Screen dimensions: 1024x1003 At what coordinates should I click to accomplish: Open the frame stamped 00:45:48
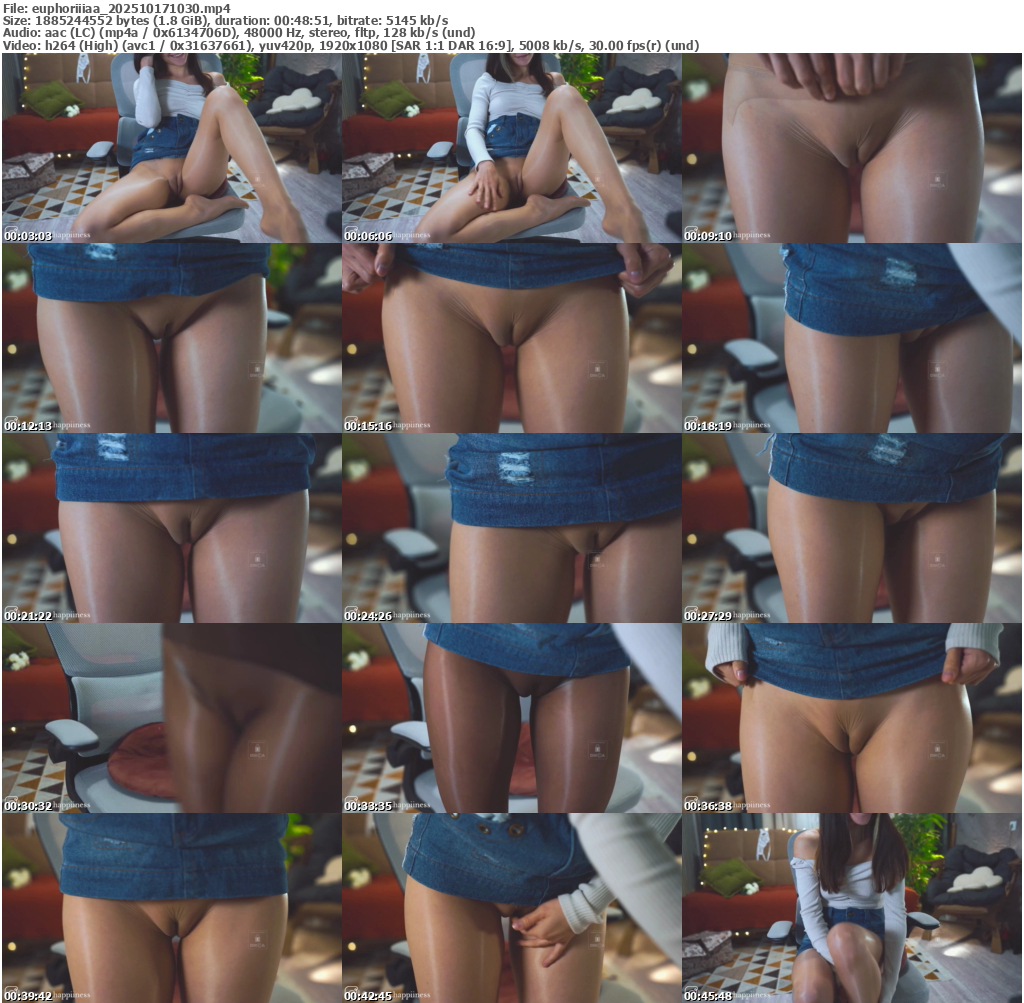point(852,908)
